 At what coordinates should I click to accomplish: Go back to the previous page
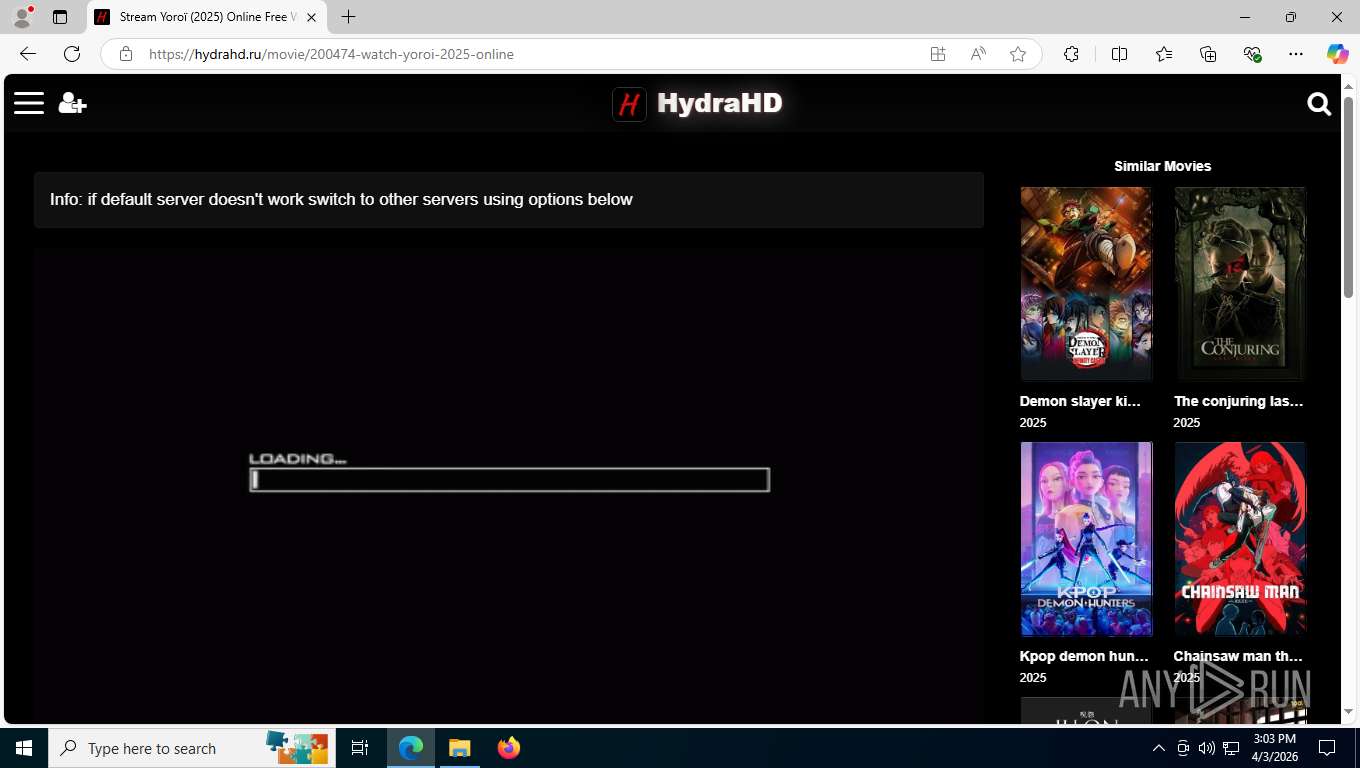[x=28, y=54]
